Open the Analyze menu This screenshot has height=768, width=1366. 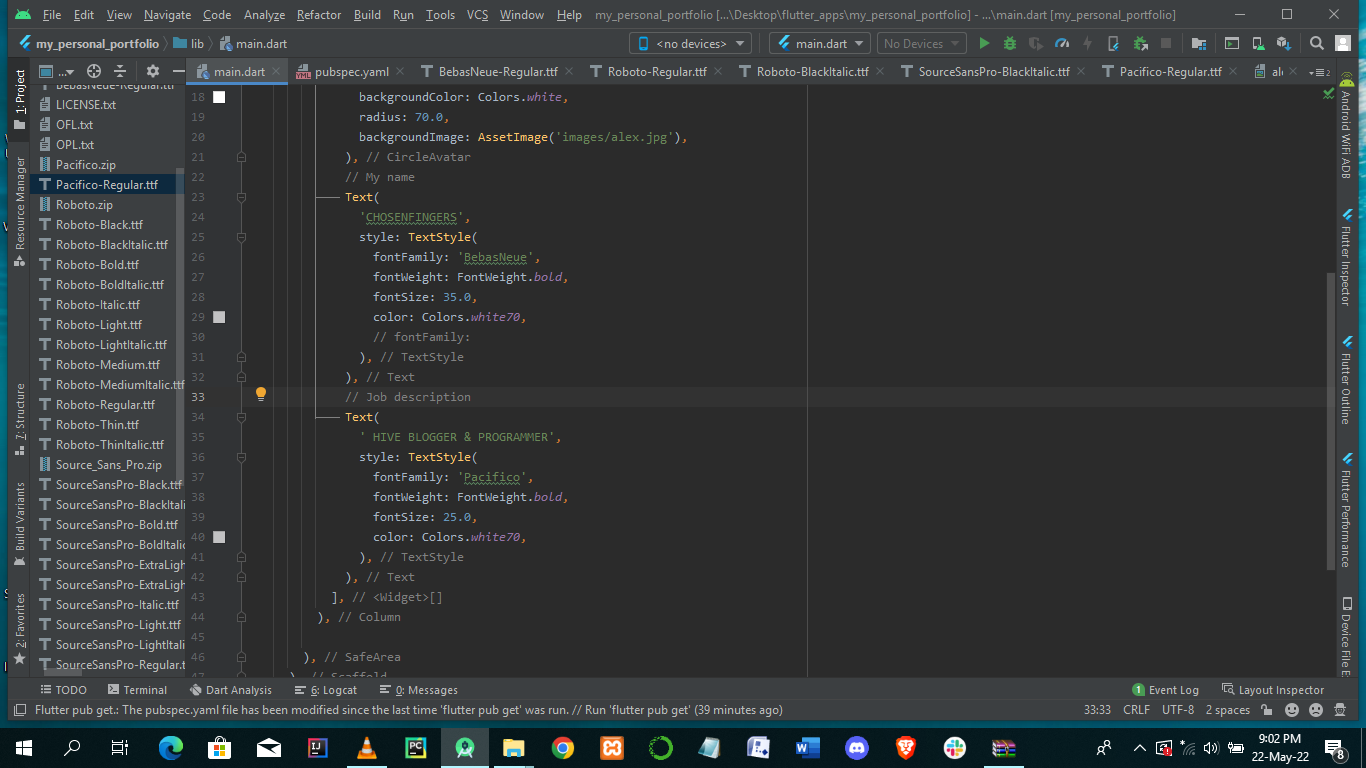[x=264, y=15]
